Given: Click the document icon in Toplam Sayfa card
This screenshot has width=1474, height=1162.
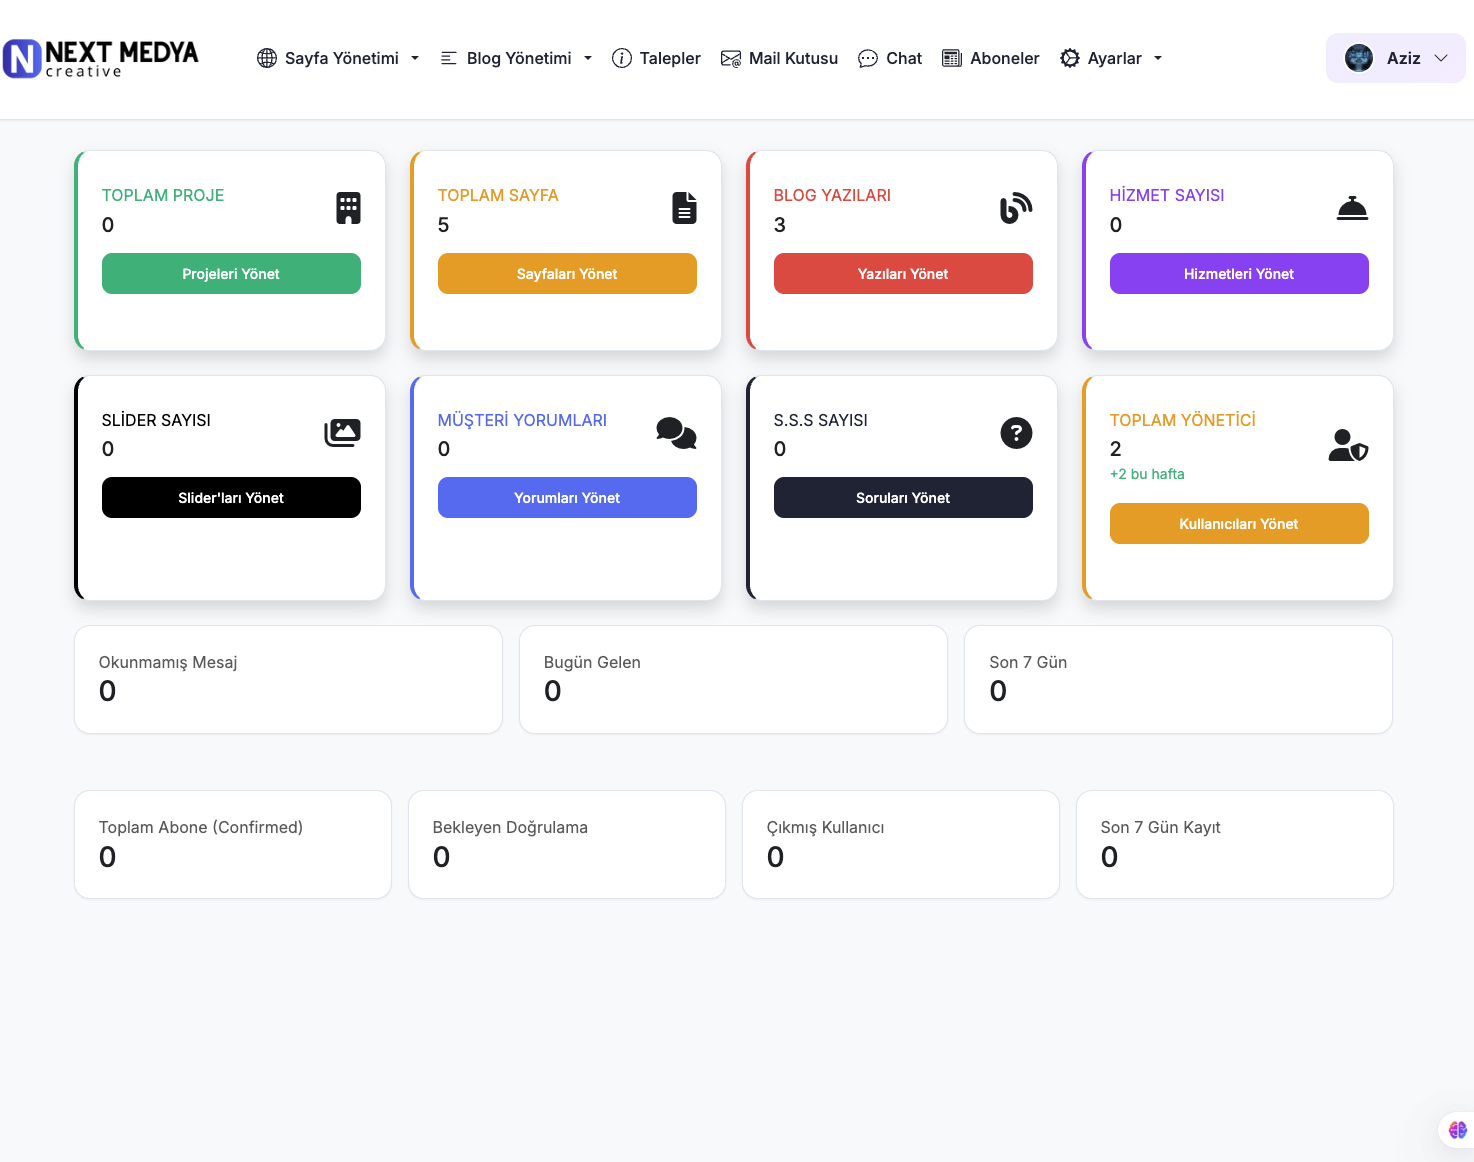Looking at the screenshot, I should point(684,208).
